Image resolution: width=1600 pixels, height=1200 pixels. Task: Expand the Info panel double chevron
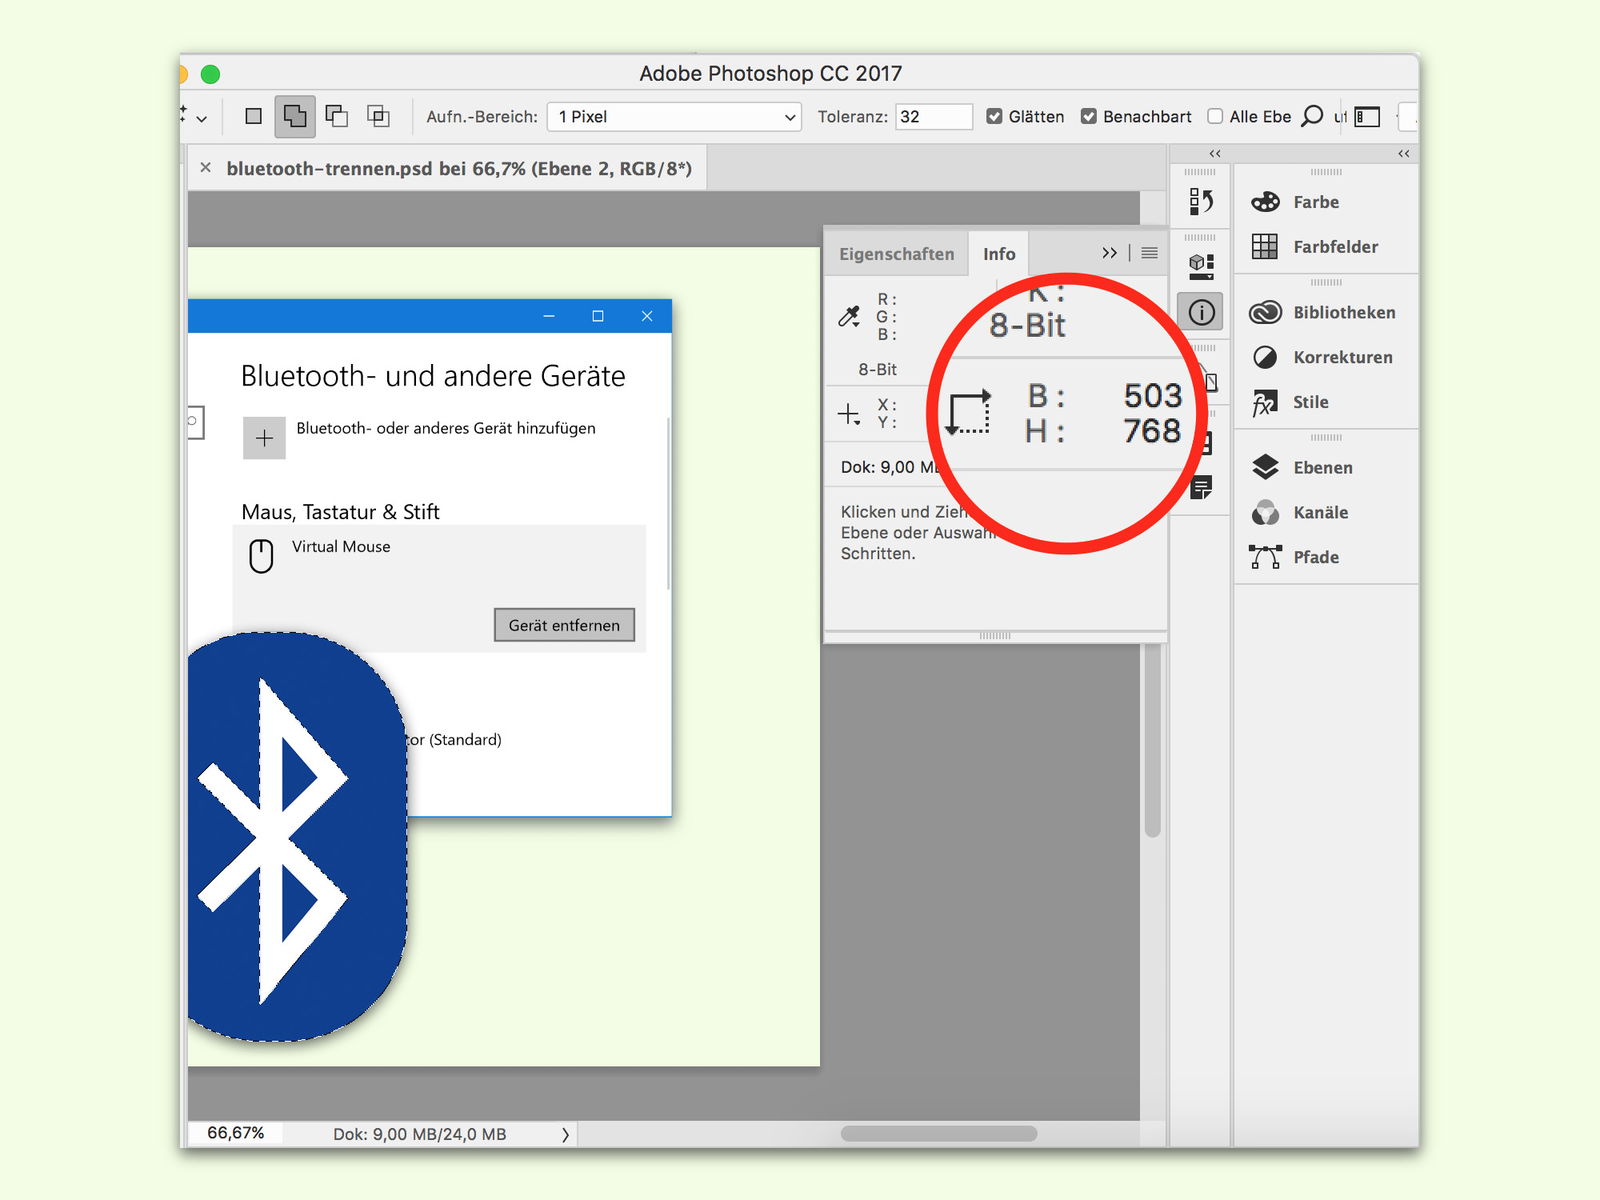click(1109, 253)
